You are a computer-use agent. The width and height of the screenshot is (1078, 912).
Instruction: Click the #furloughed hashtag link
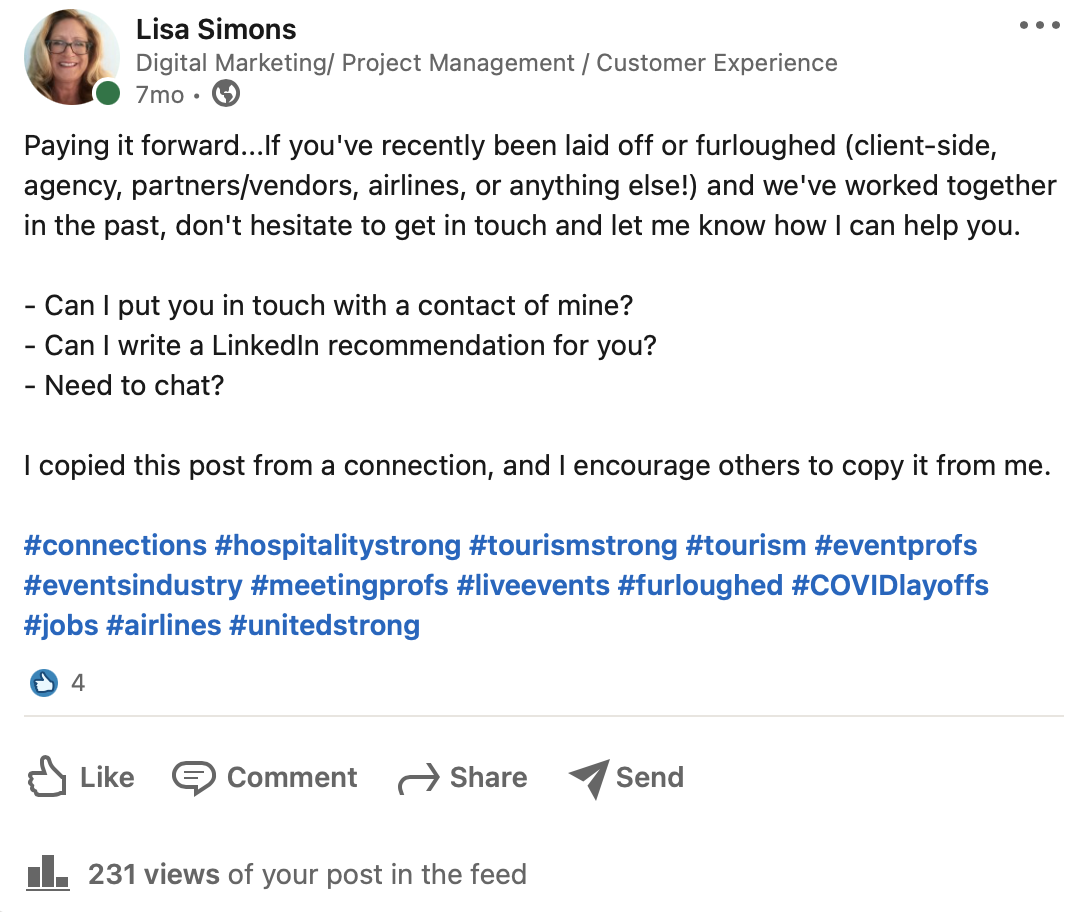point(700,585)
